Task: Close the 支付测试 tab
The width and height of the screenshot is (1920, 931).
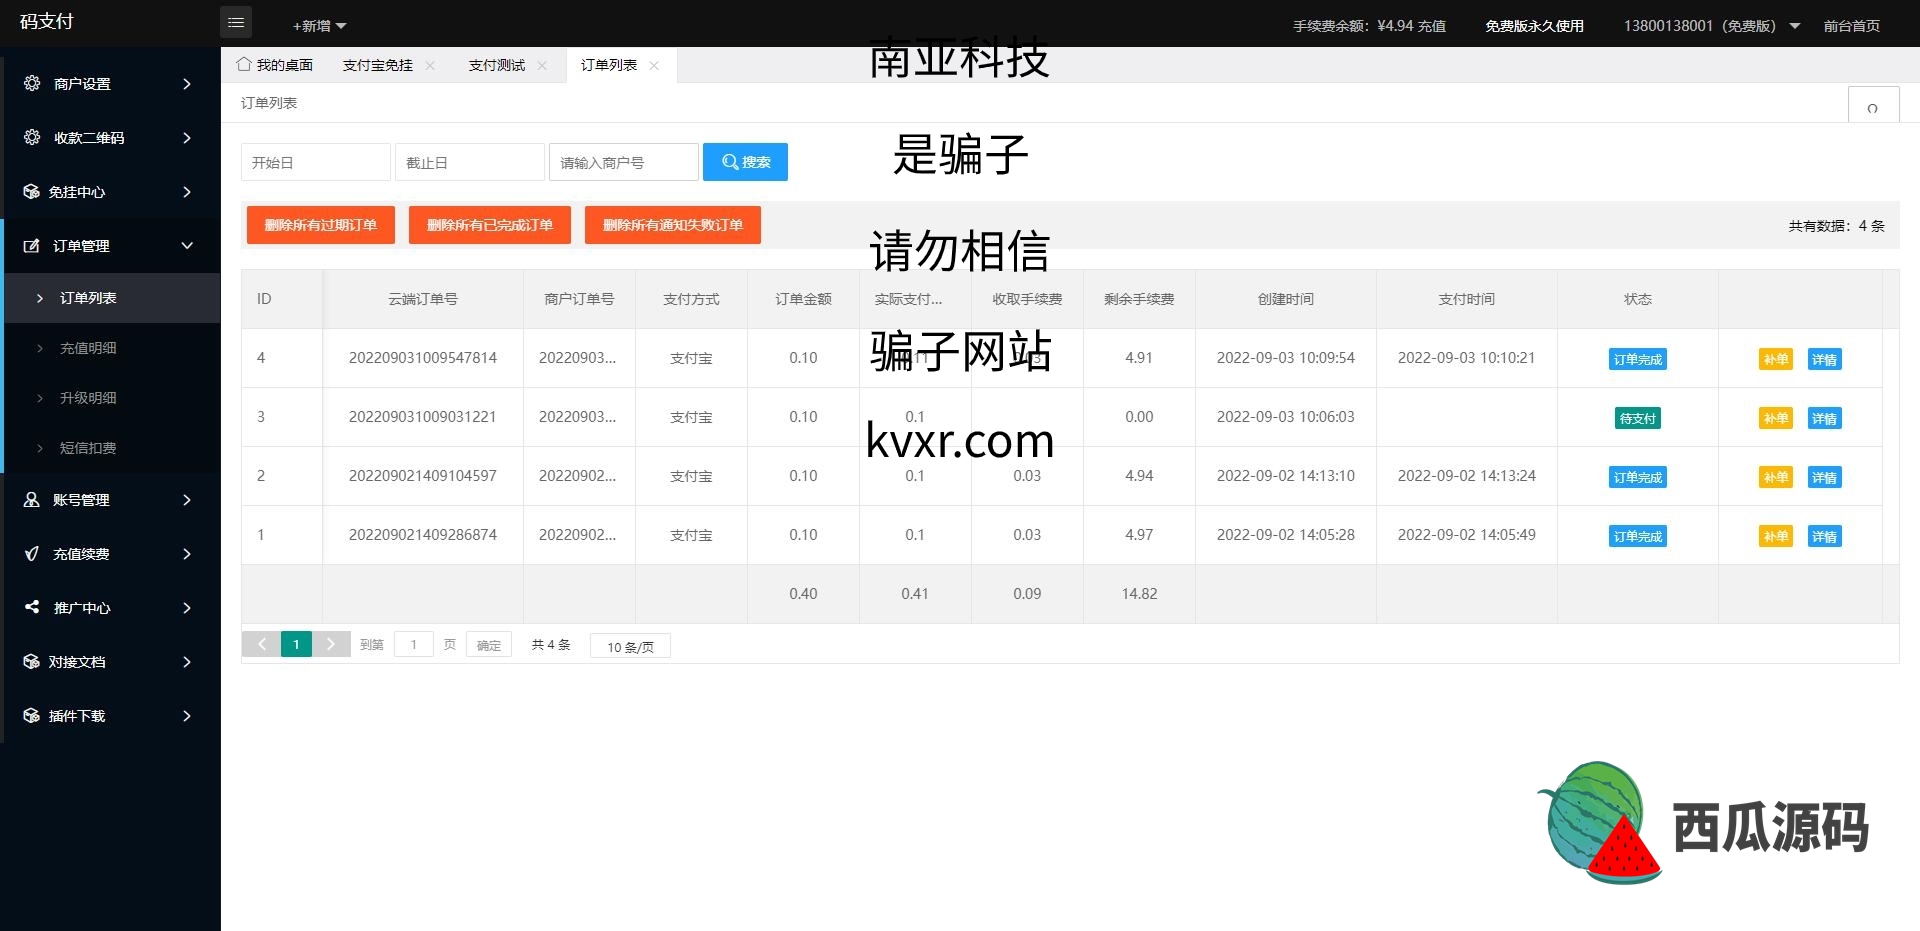Action: click(x=542, y=65)
